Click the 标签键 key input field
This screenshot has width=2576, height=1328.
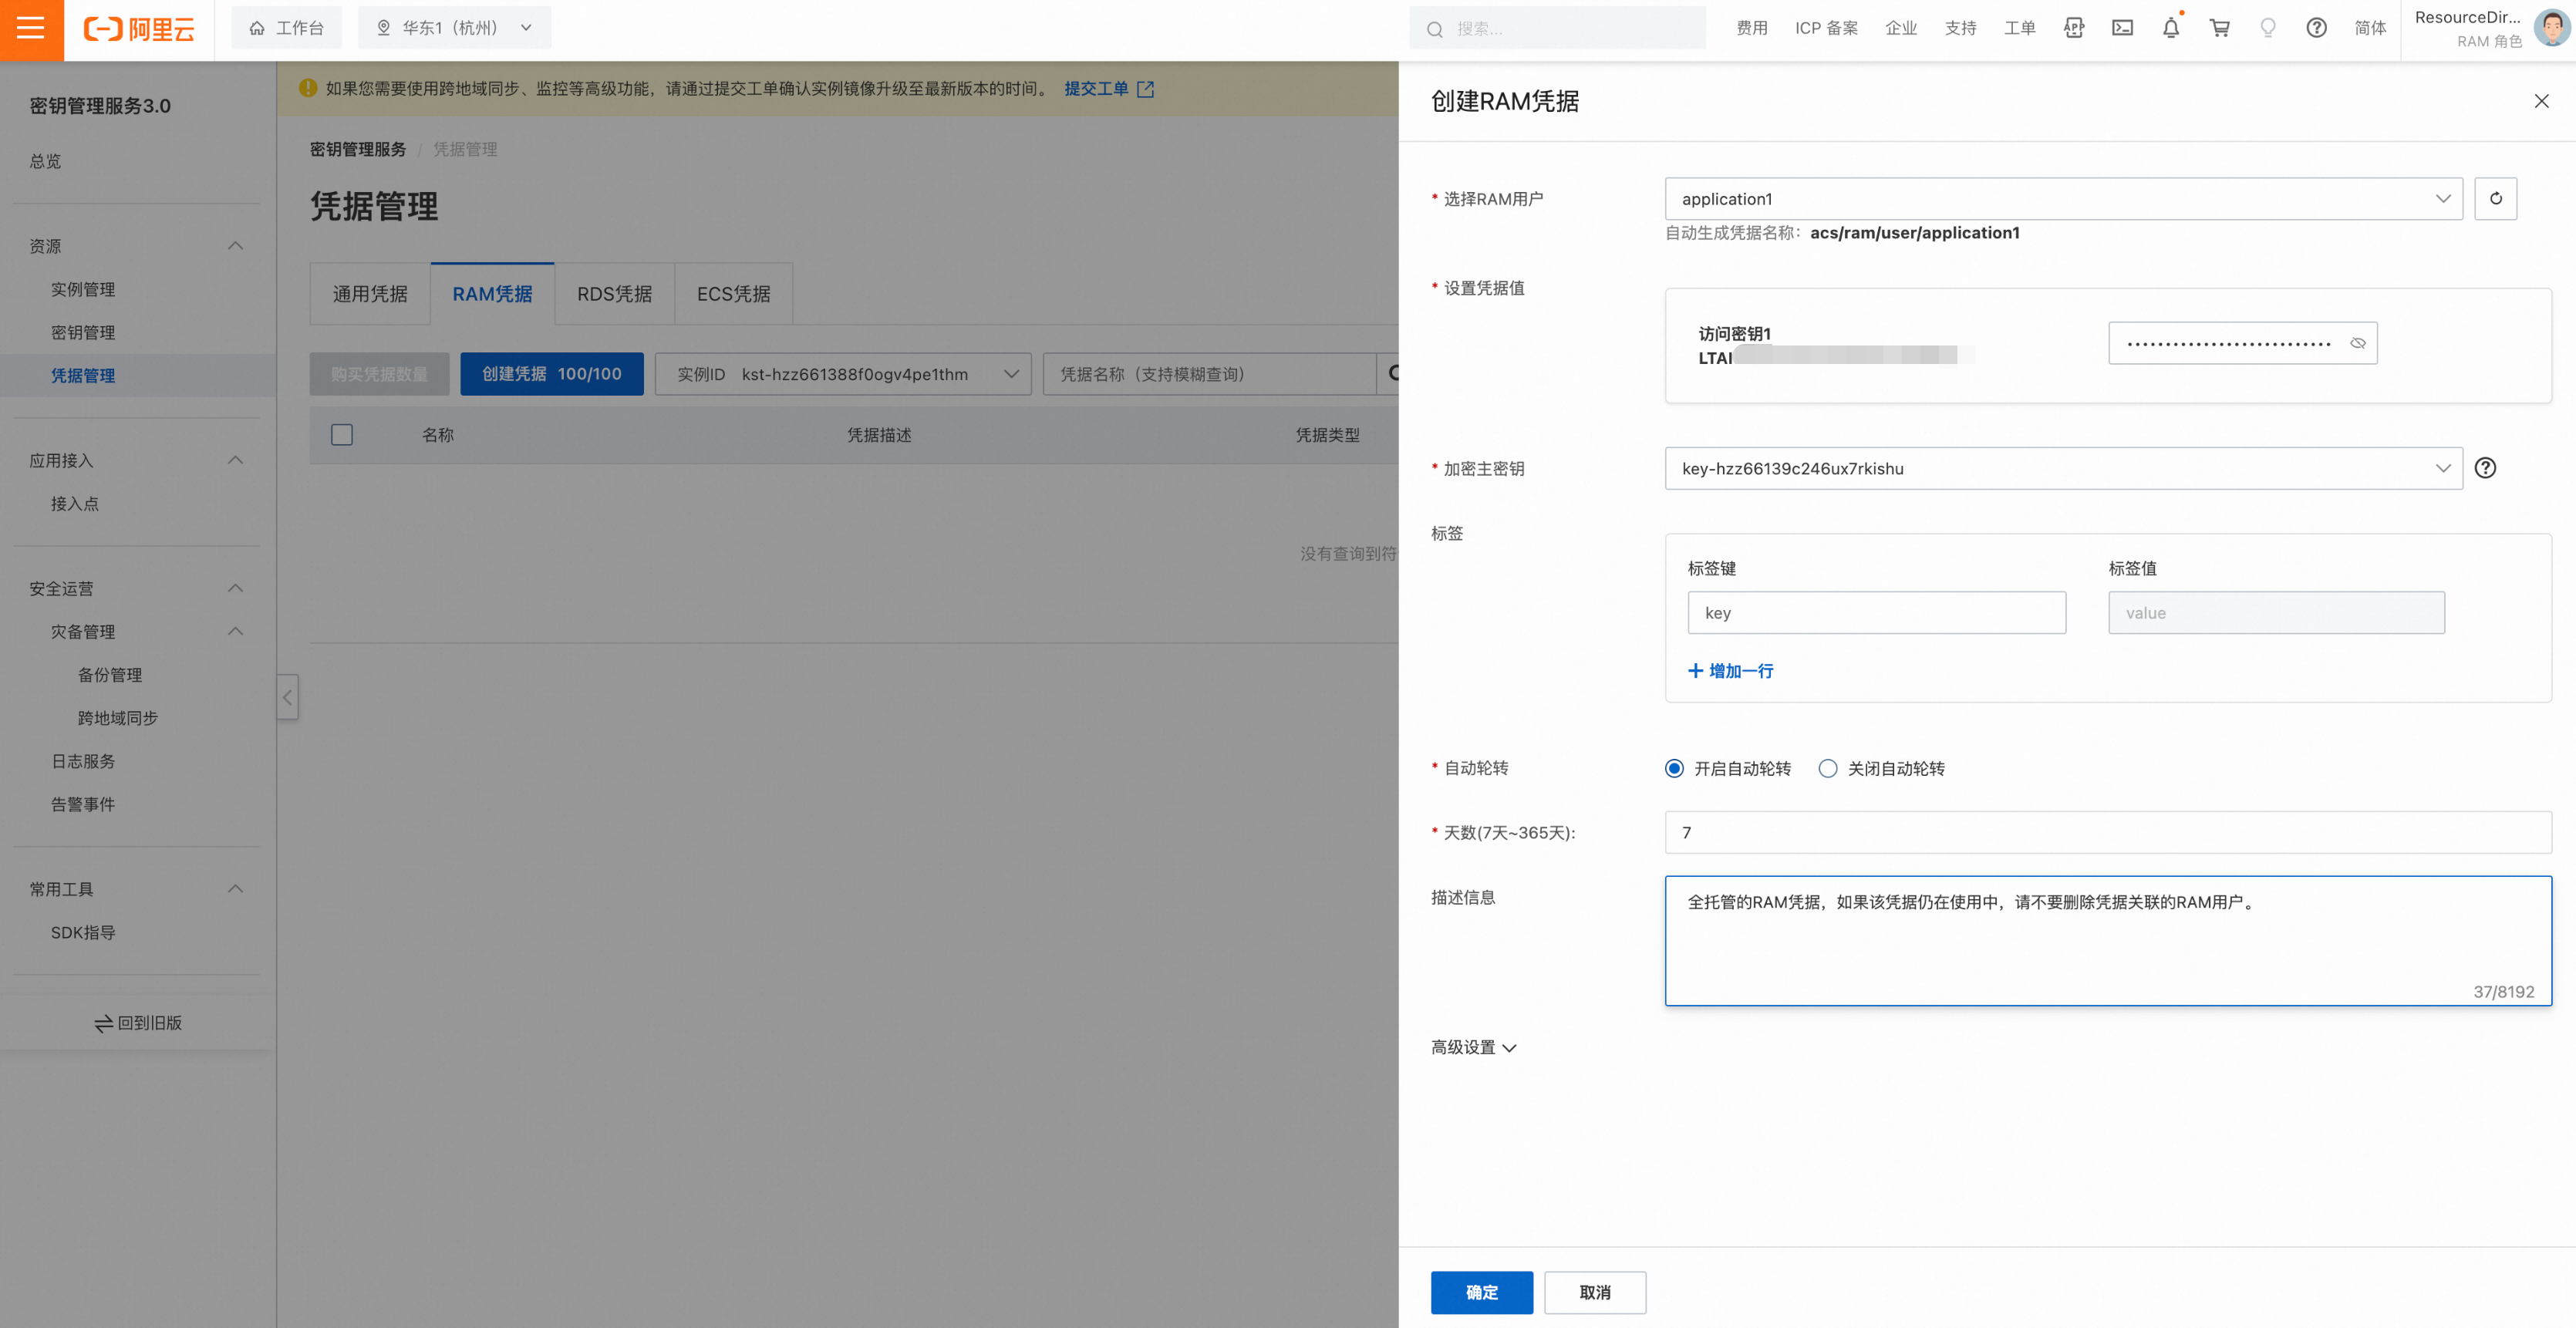(x=1876, y=613)
